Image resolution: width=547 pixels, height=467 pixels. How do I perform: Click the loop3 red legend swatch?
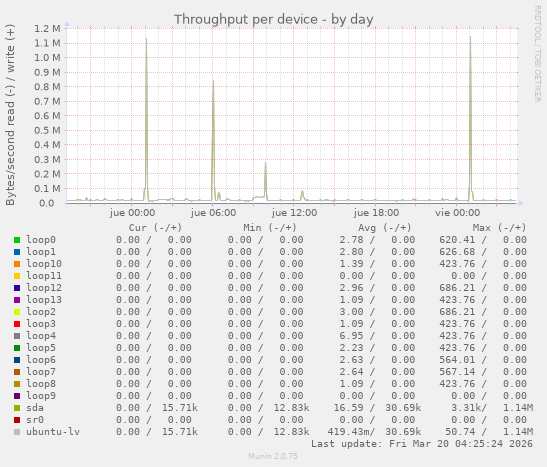pyautogui.click(x=17, y=324)
